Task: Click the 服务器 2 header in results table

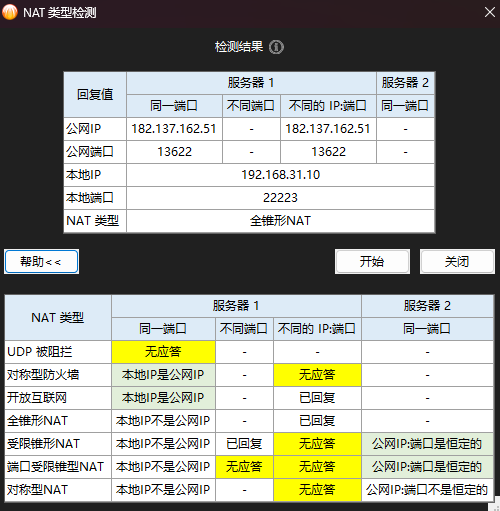Action: 405,83
